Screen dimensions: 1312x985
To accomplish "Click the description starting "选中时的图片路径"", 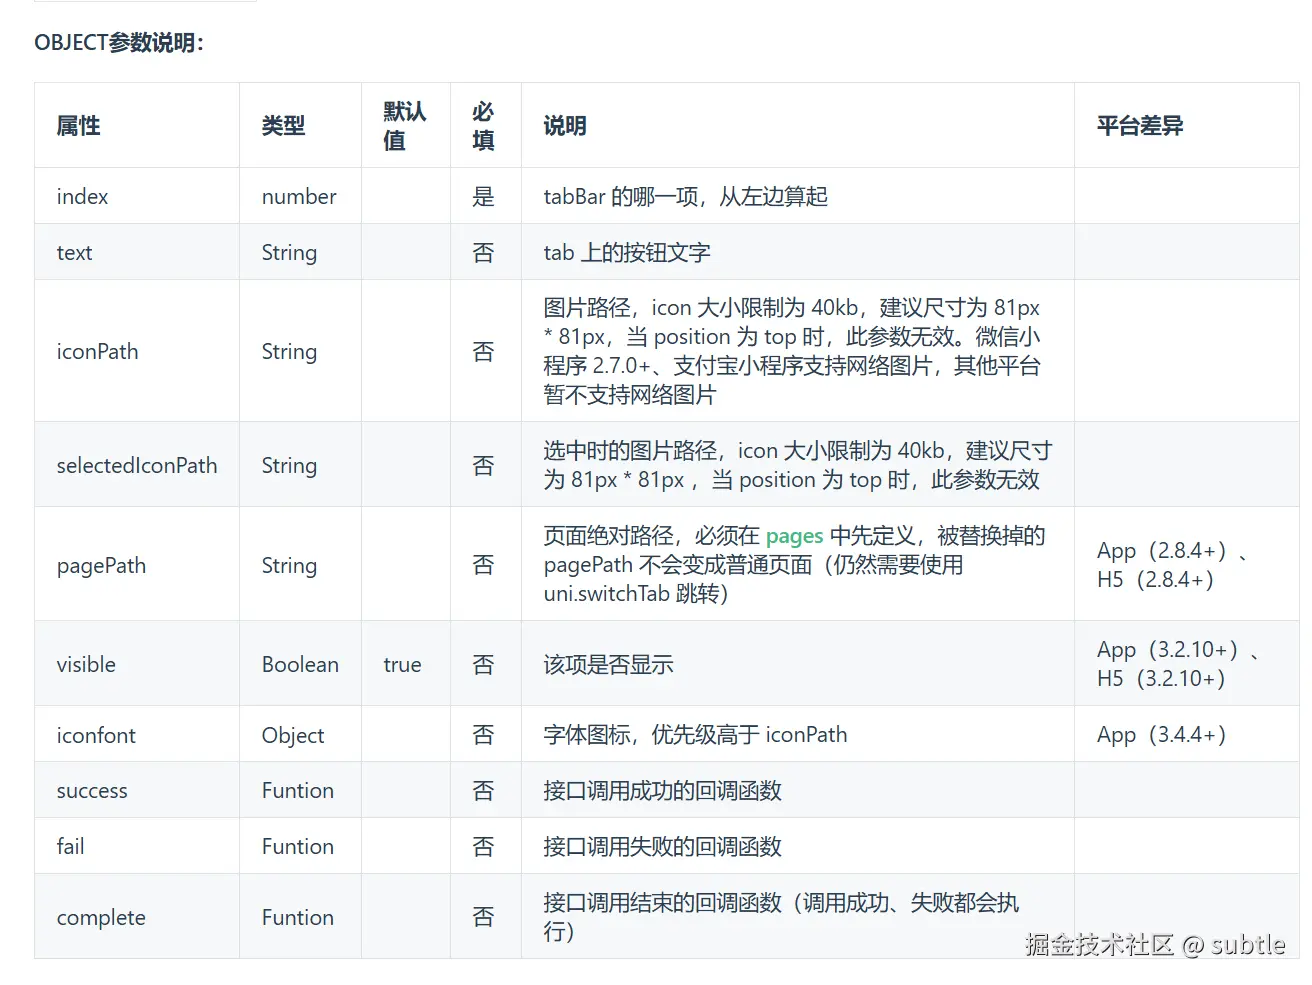I will tap(798, 466).
